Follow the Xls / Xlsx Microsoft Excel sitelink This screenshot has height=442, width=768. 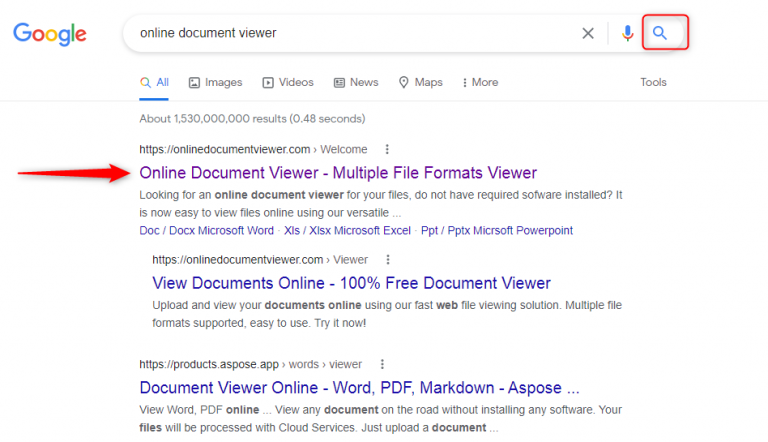(x=347, y=230)
